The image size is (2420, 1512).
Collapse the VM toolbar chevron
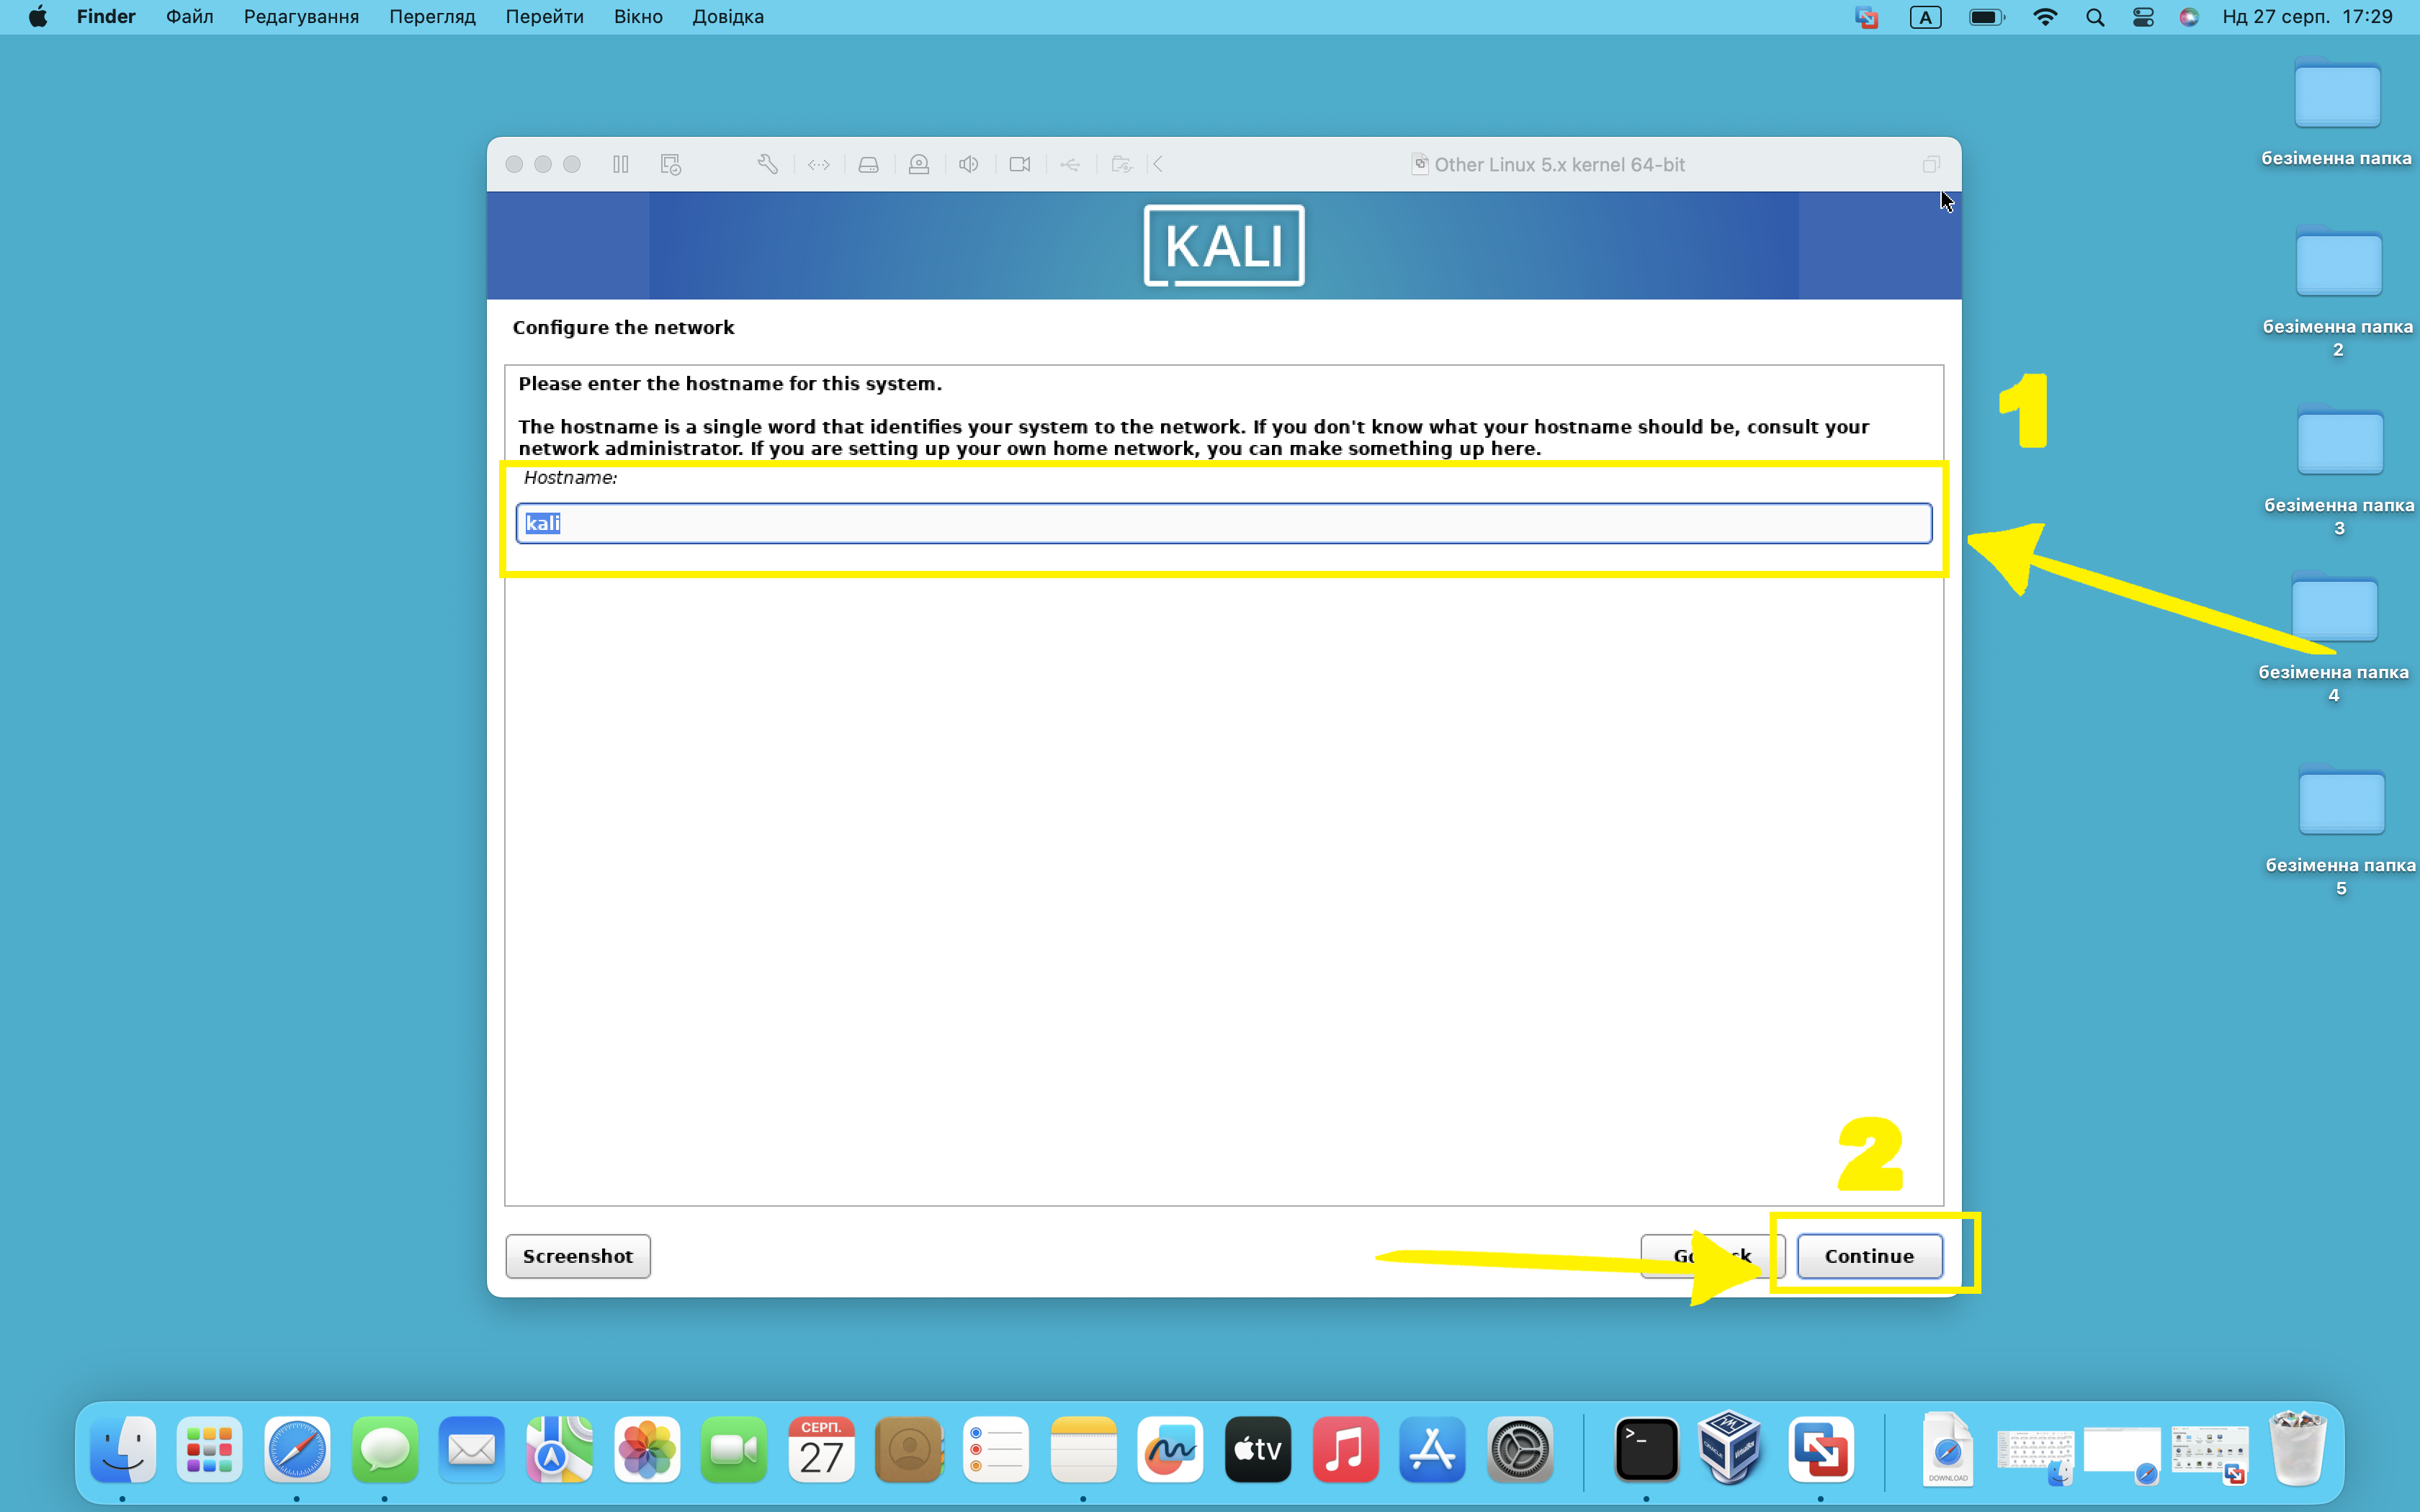pyautogui.click(x=1157, y=164)
